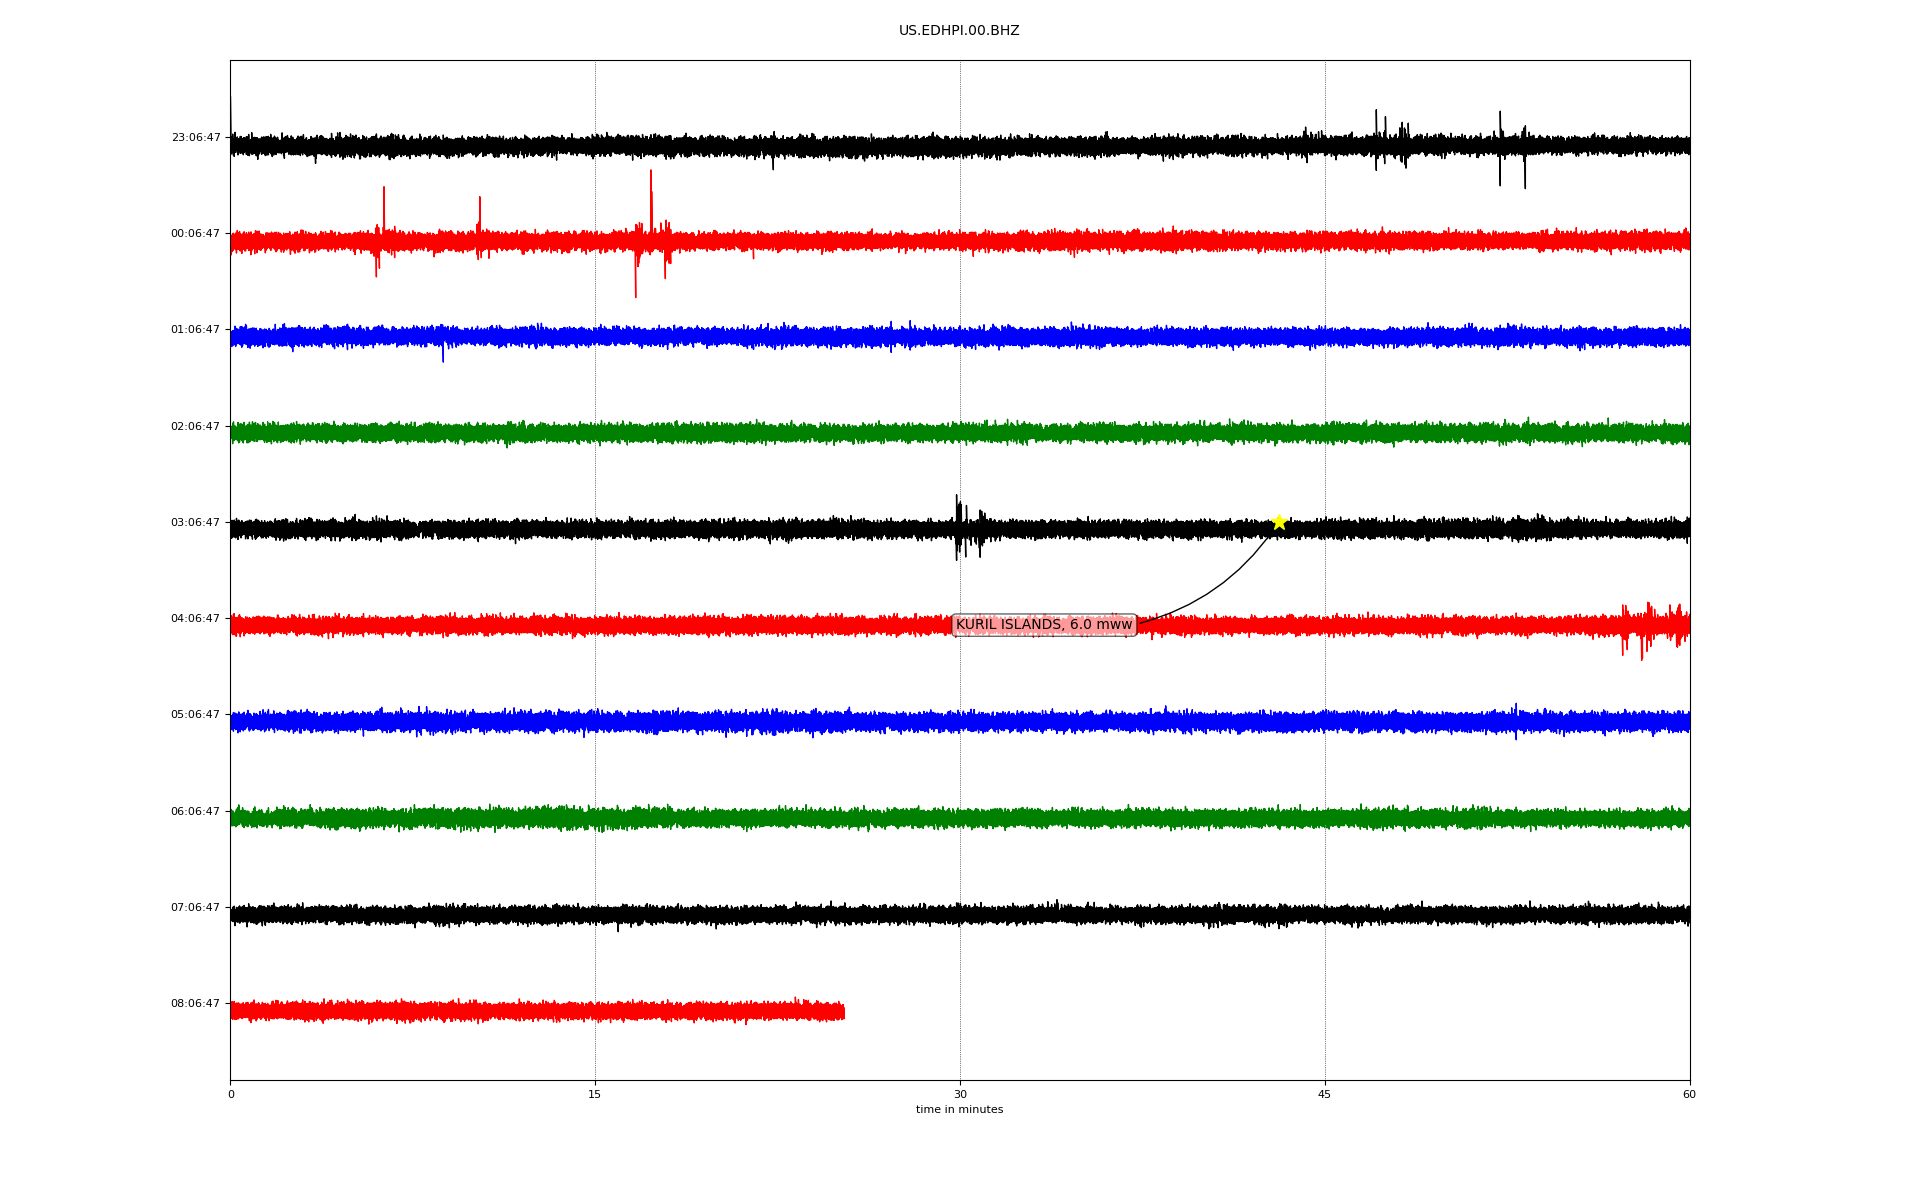Click the x-axis tick label 30

[x=960, y=1094]
